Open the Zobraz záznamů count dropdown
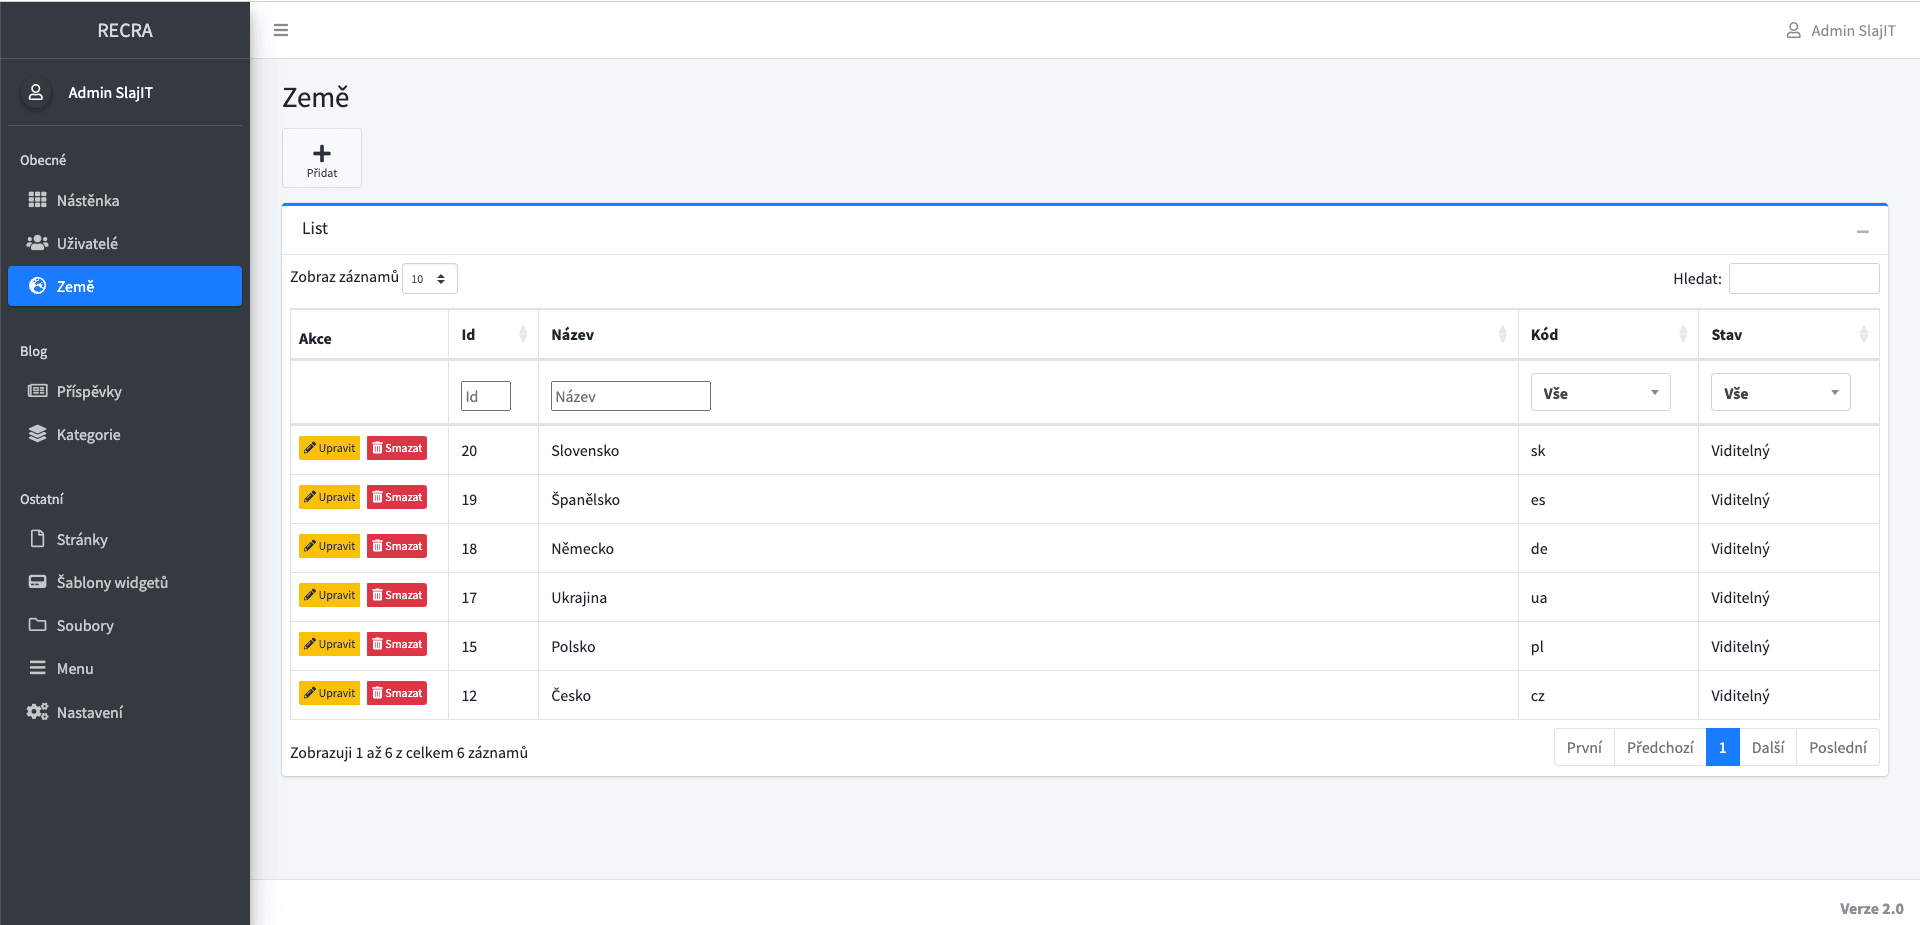 tap(429, 279)
